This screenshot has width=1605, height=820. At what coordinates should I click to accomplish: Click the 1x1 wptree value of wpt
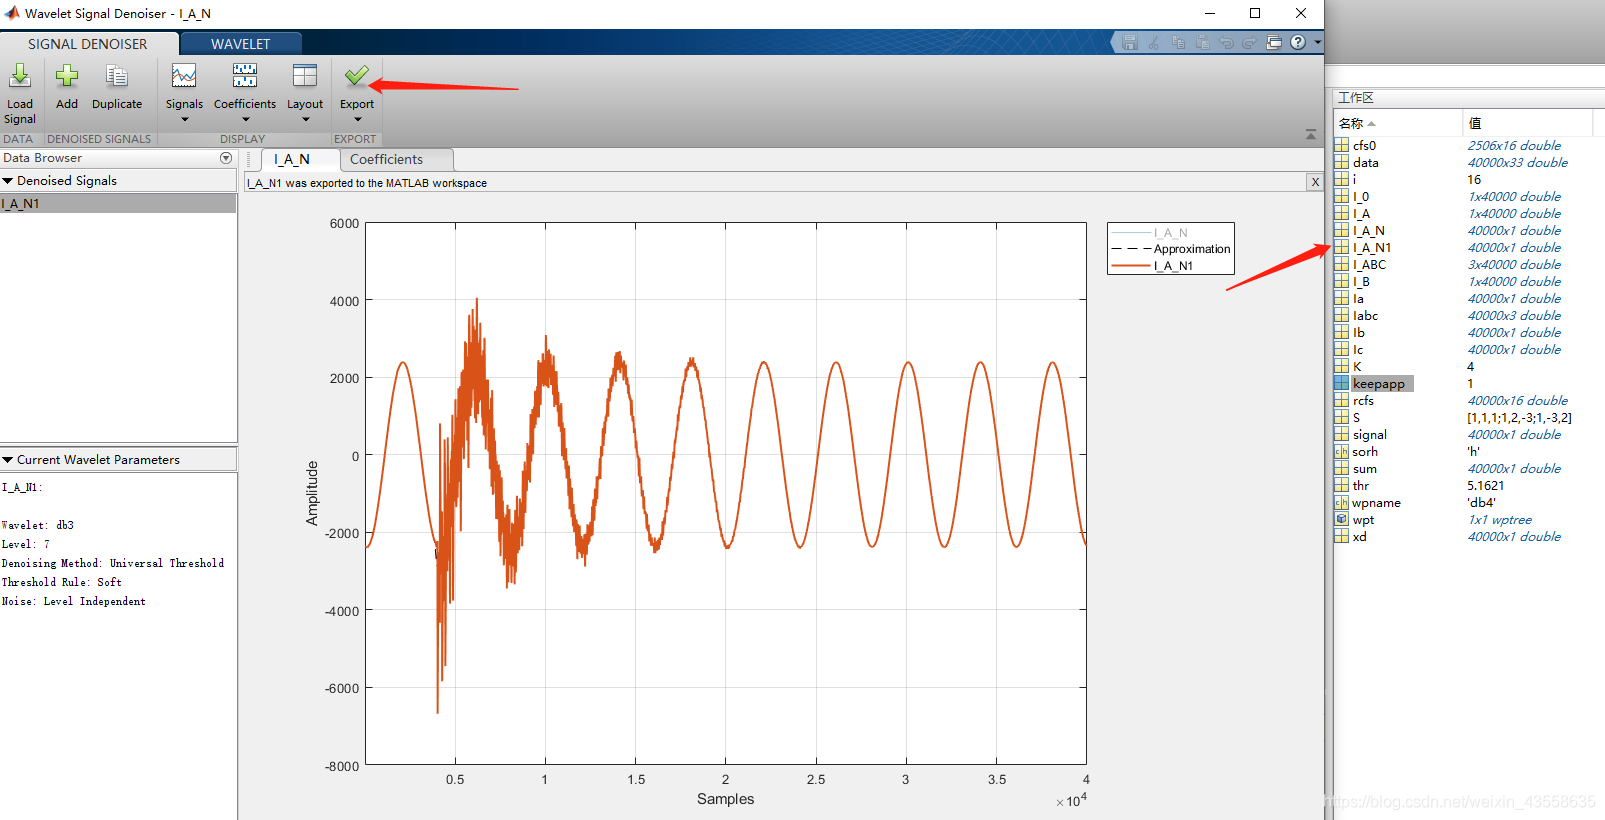click(1500, 520)
